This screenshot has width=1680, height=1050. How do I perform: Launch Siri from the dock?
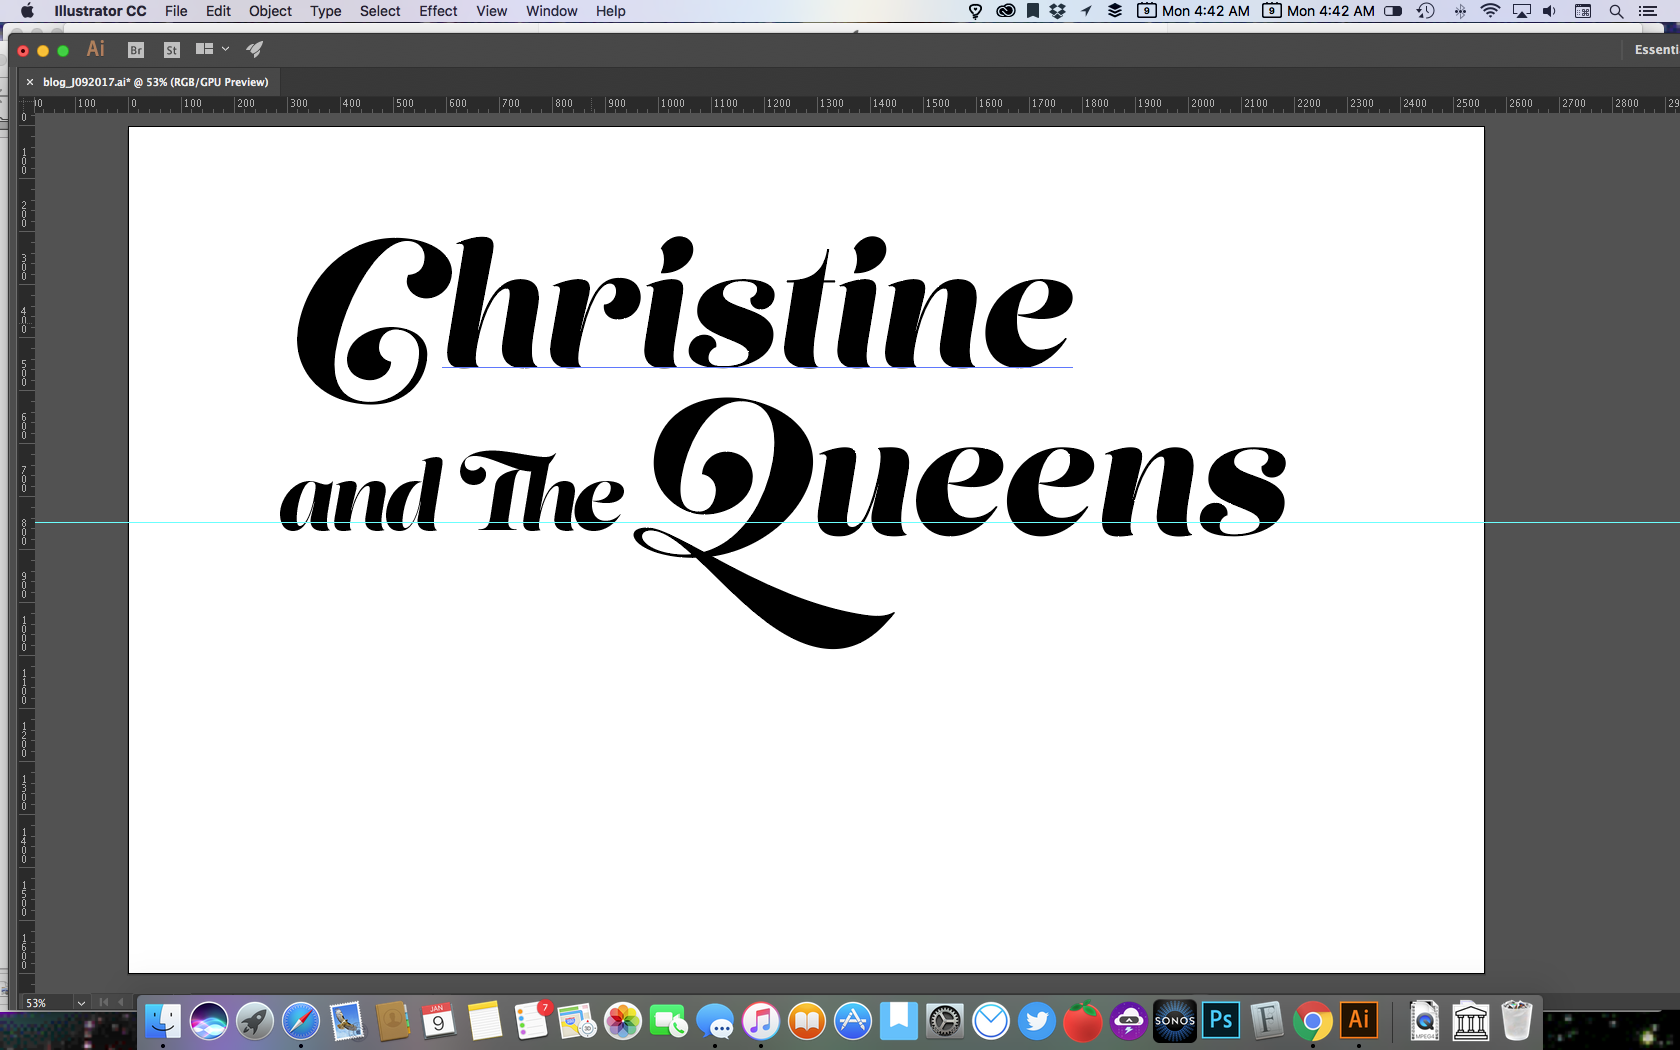click(209, 1021)
